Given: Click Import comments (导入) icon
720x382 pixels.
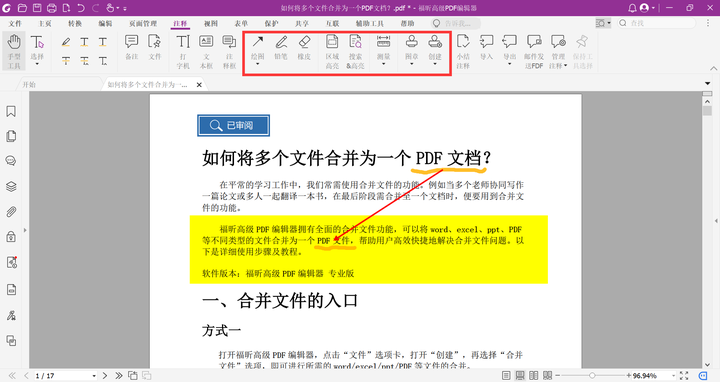Looking at the screenshot, I should (486, 47).
